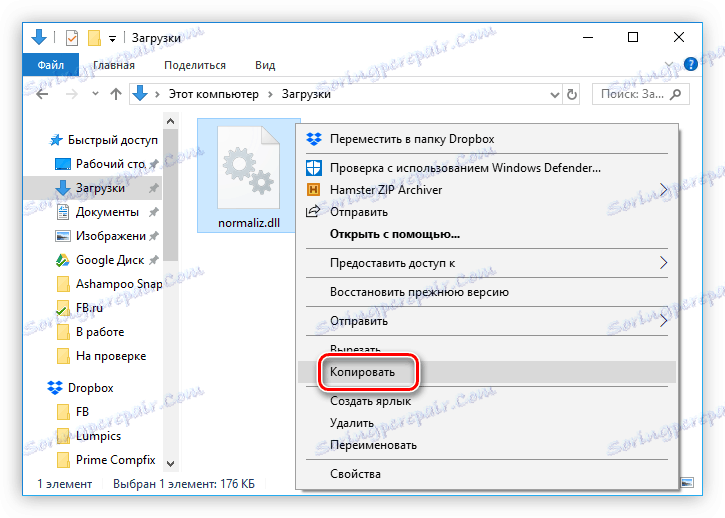Click the blue Downloads arrow icon in title bar

pos(39,37)
